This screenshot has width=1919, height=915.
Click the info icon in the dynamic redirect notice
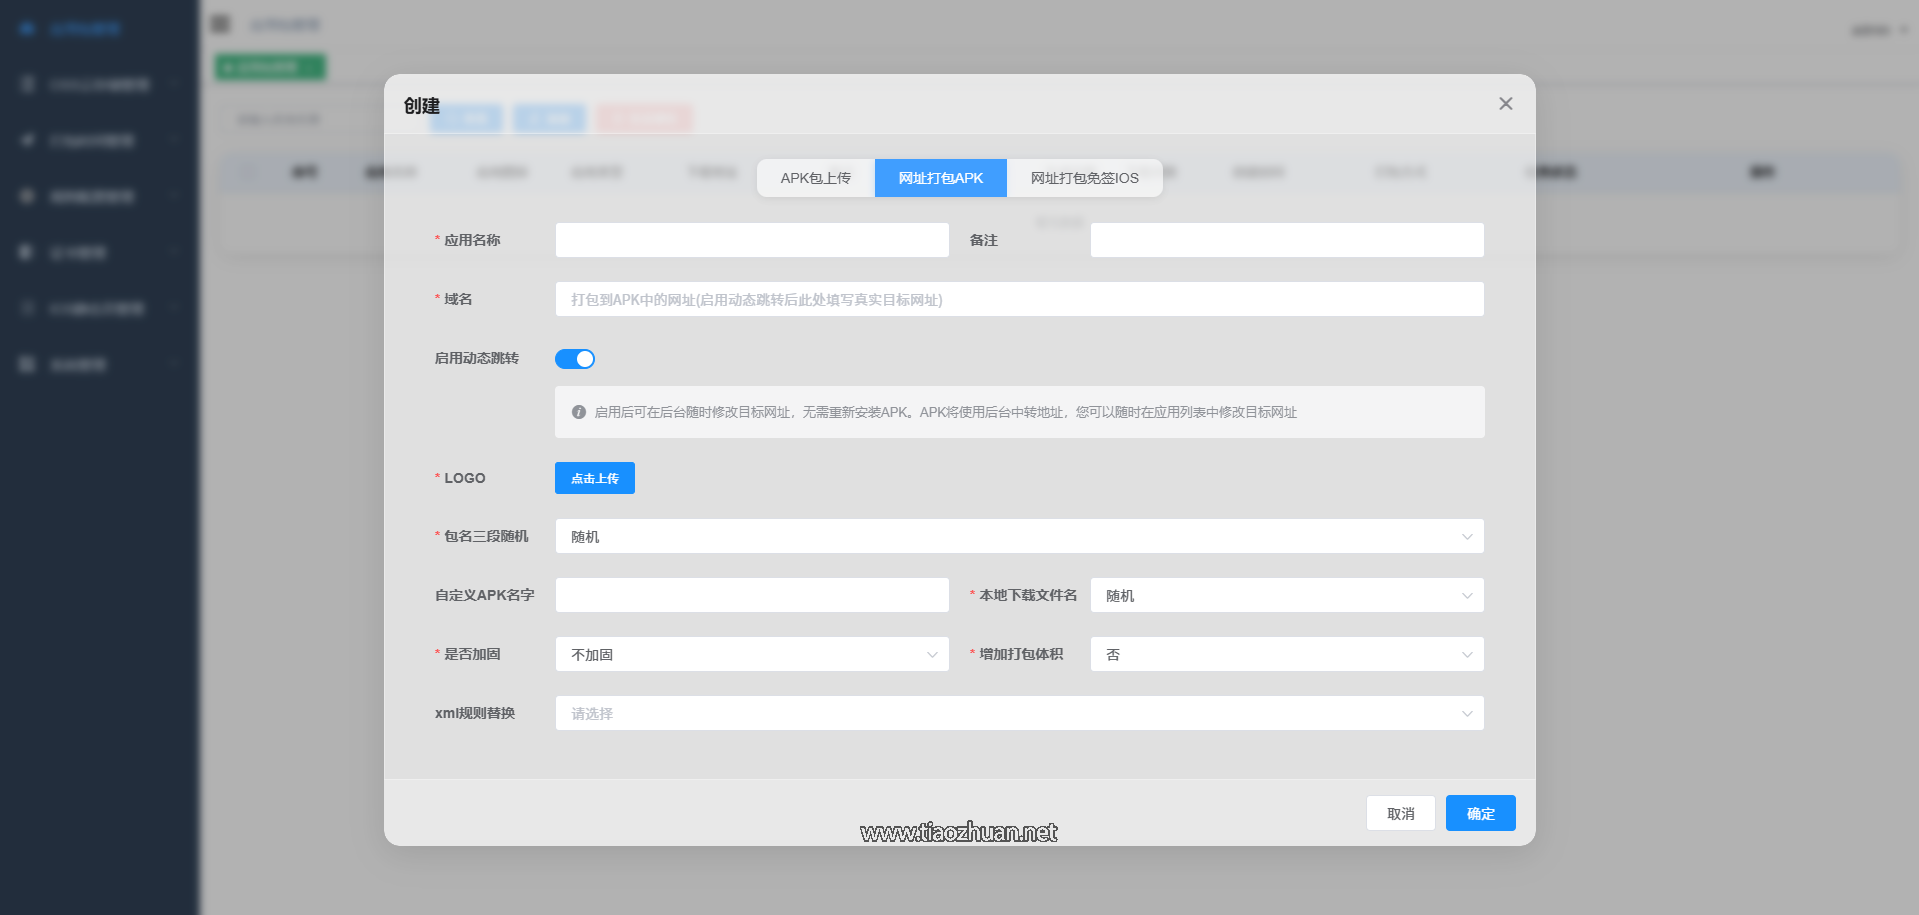click(579, 411)
